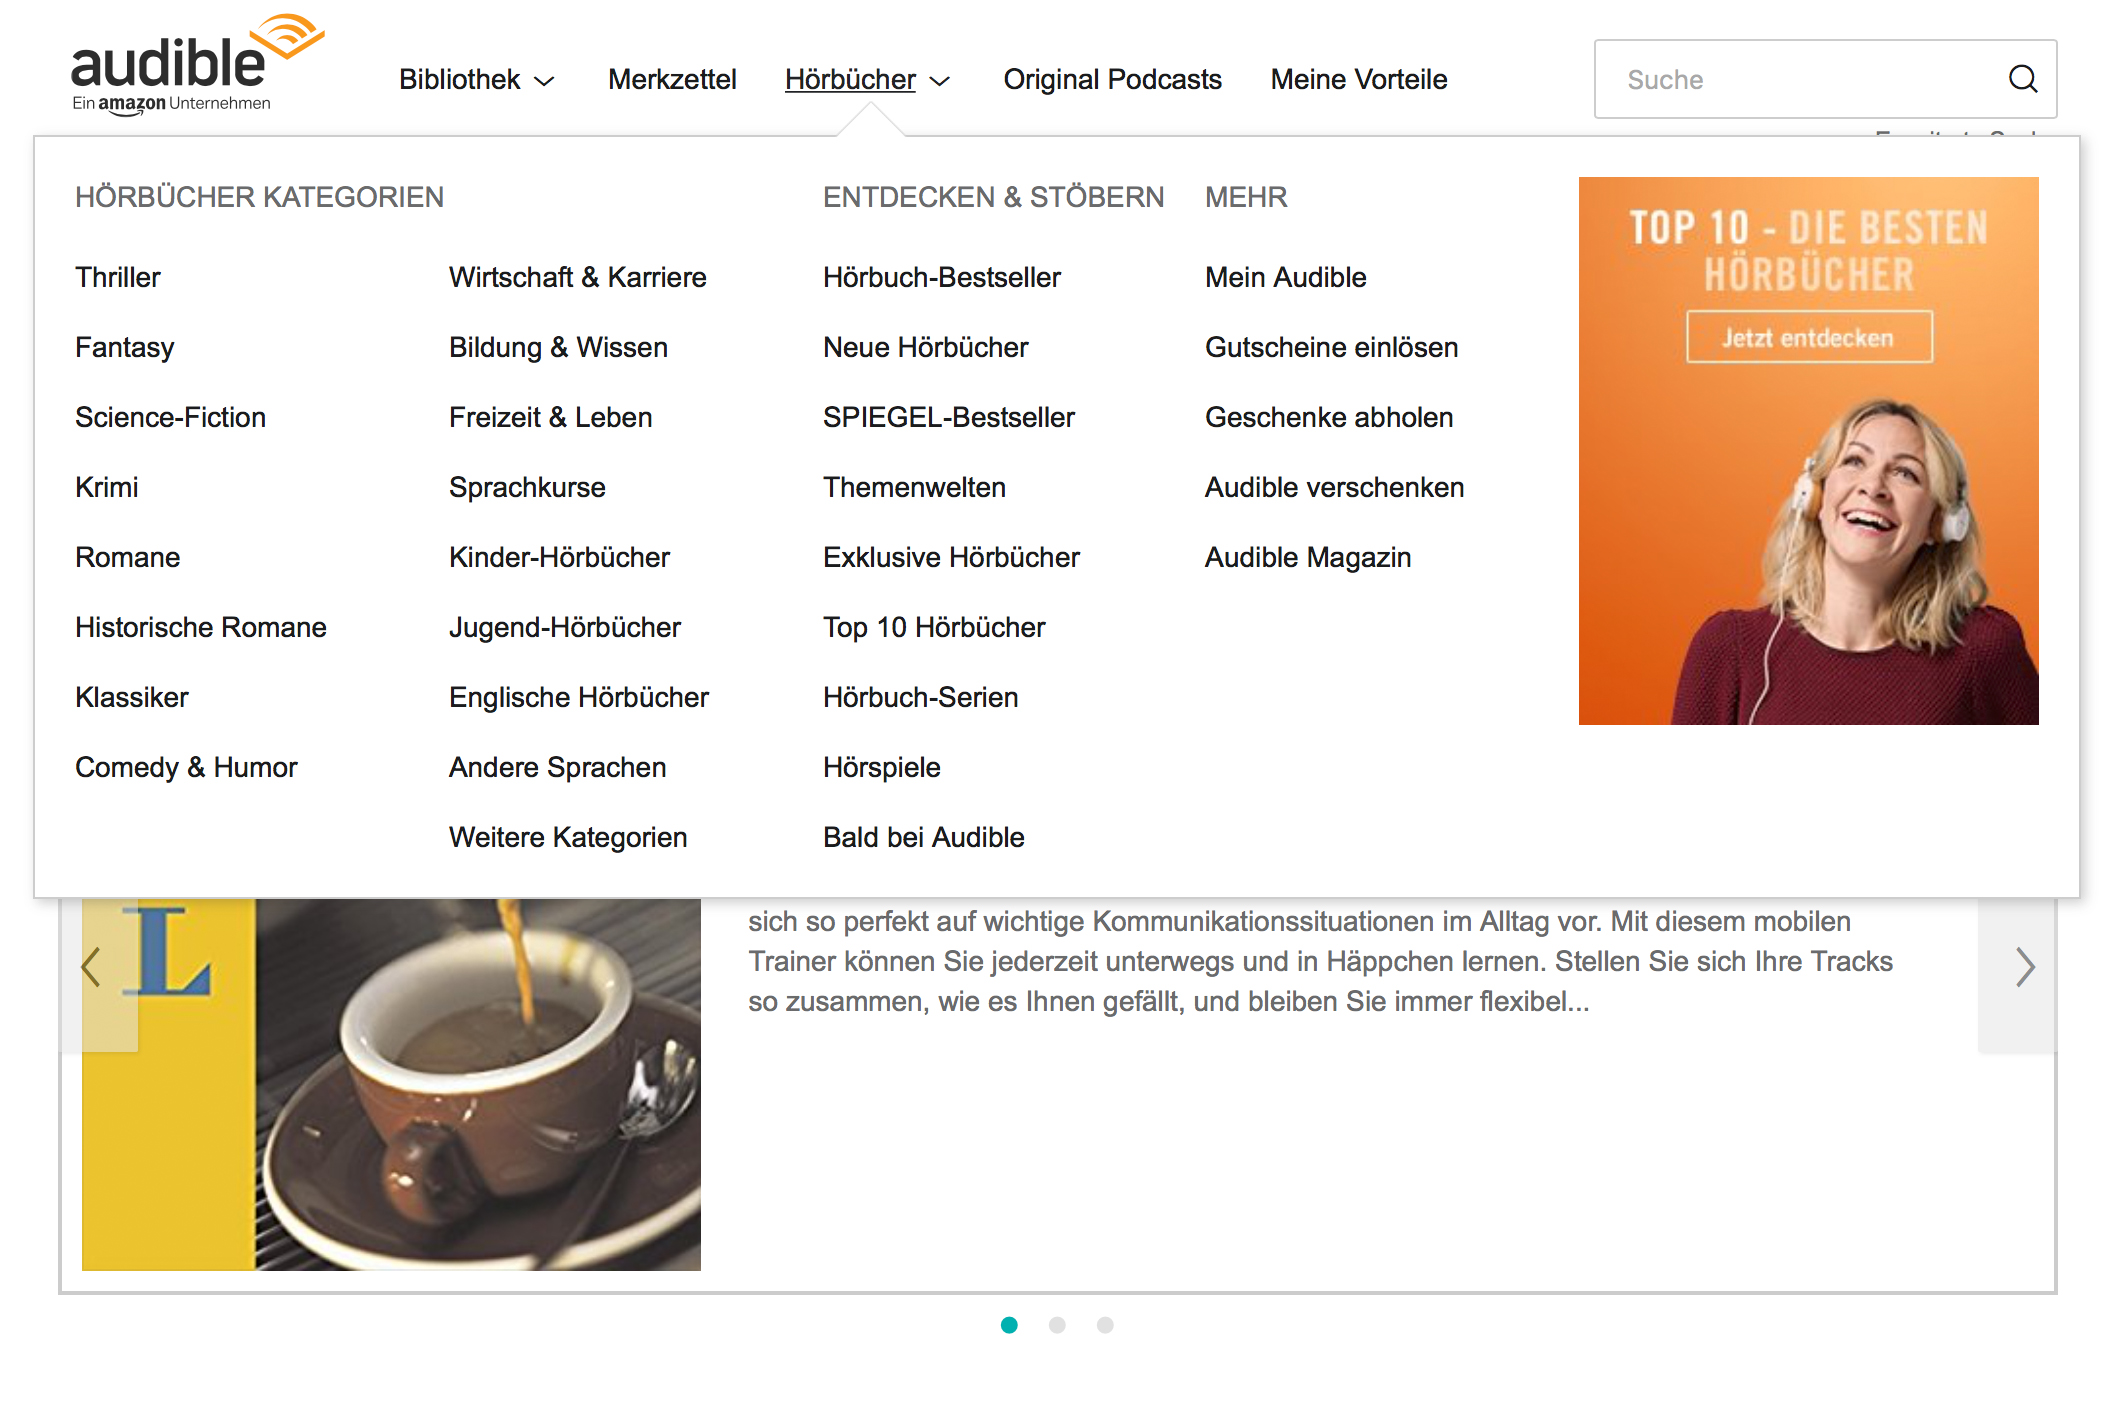Screen dimensions: 2116x1409
Task: Open SPIEGEL-Bestseller list
Action: 948,417
